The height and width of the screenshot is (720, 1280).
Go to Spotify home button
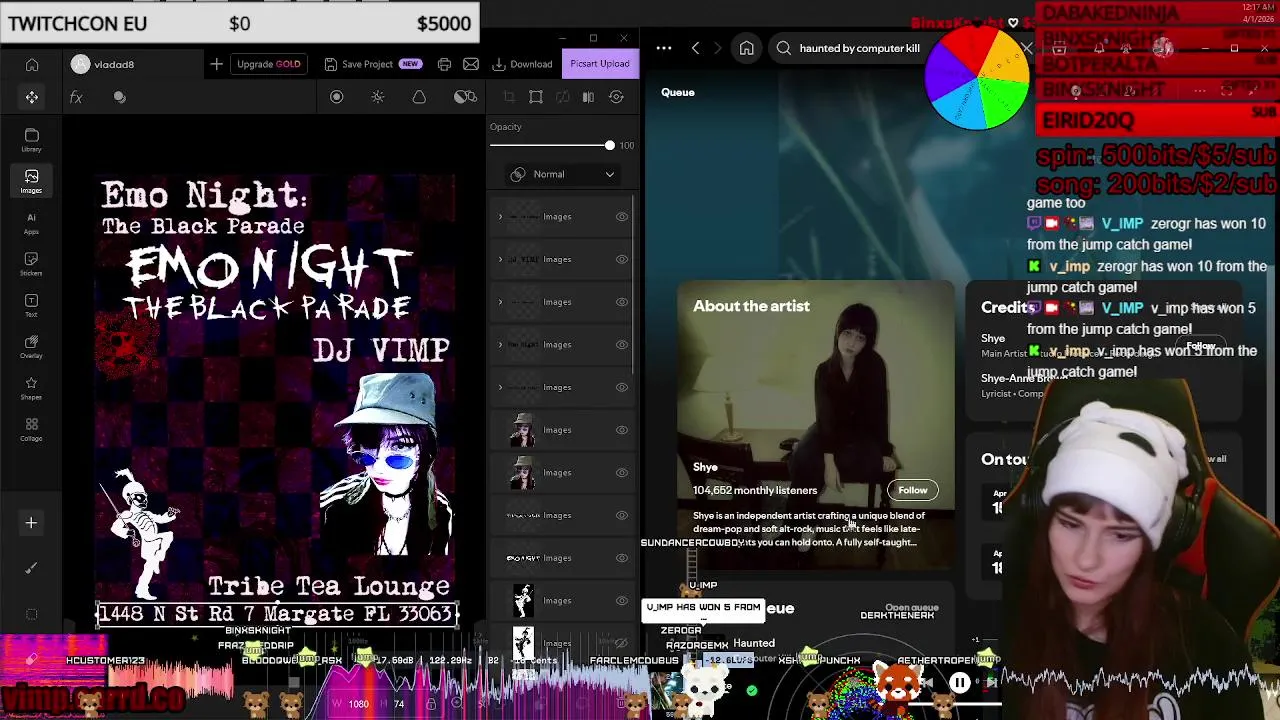coord(746,48)
